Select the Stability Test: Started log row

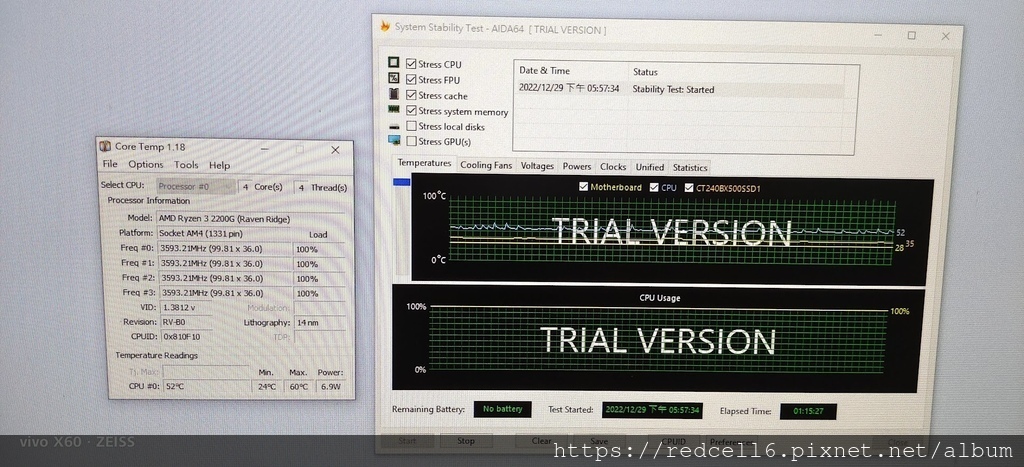click(x=679, y=89)
